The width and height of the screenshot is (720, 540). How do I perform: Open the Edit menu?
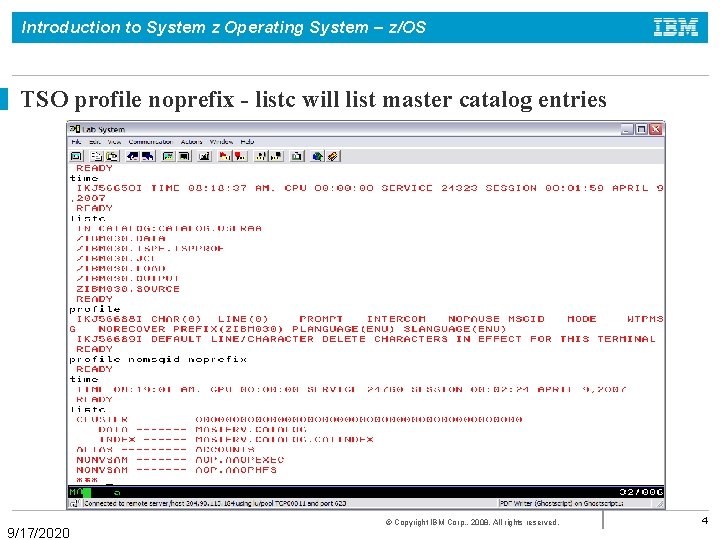click(95, 142)
